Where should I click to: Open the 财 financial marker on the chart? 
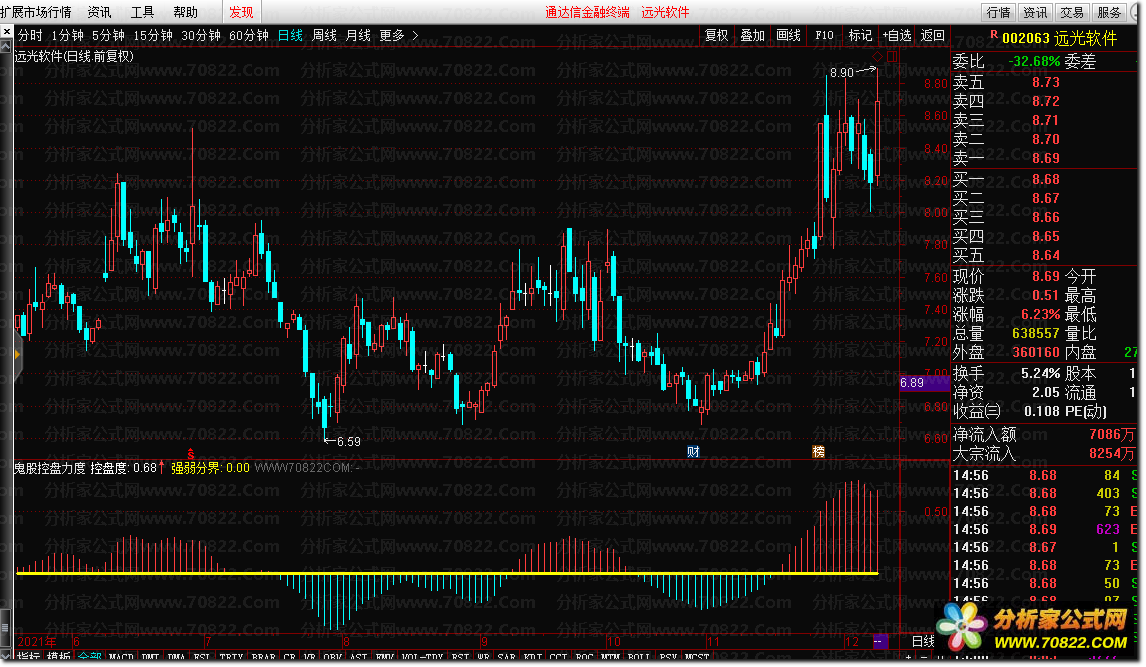693,451
